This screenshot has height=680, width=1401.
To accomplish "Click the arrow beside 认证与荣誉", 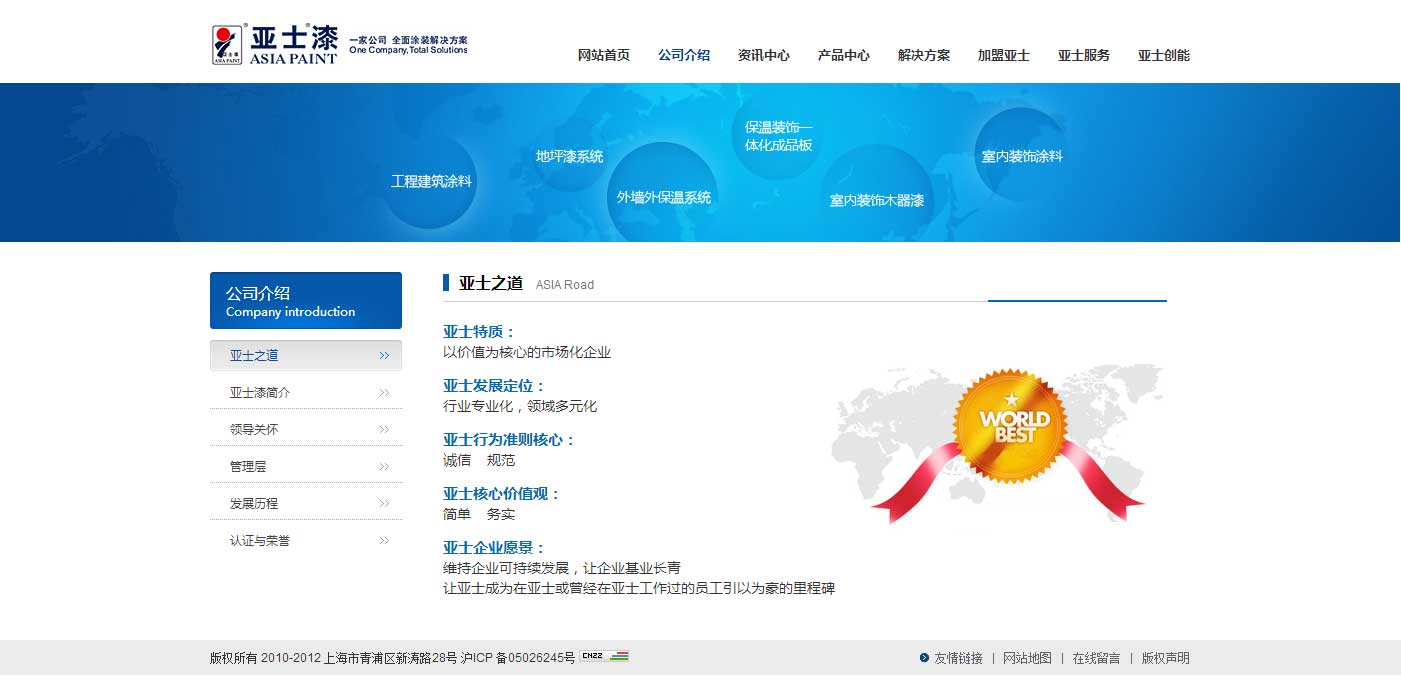I will tap(384, 541).
